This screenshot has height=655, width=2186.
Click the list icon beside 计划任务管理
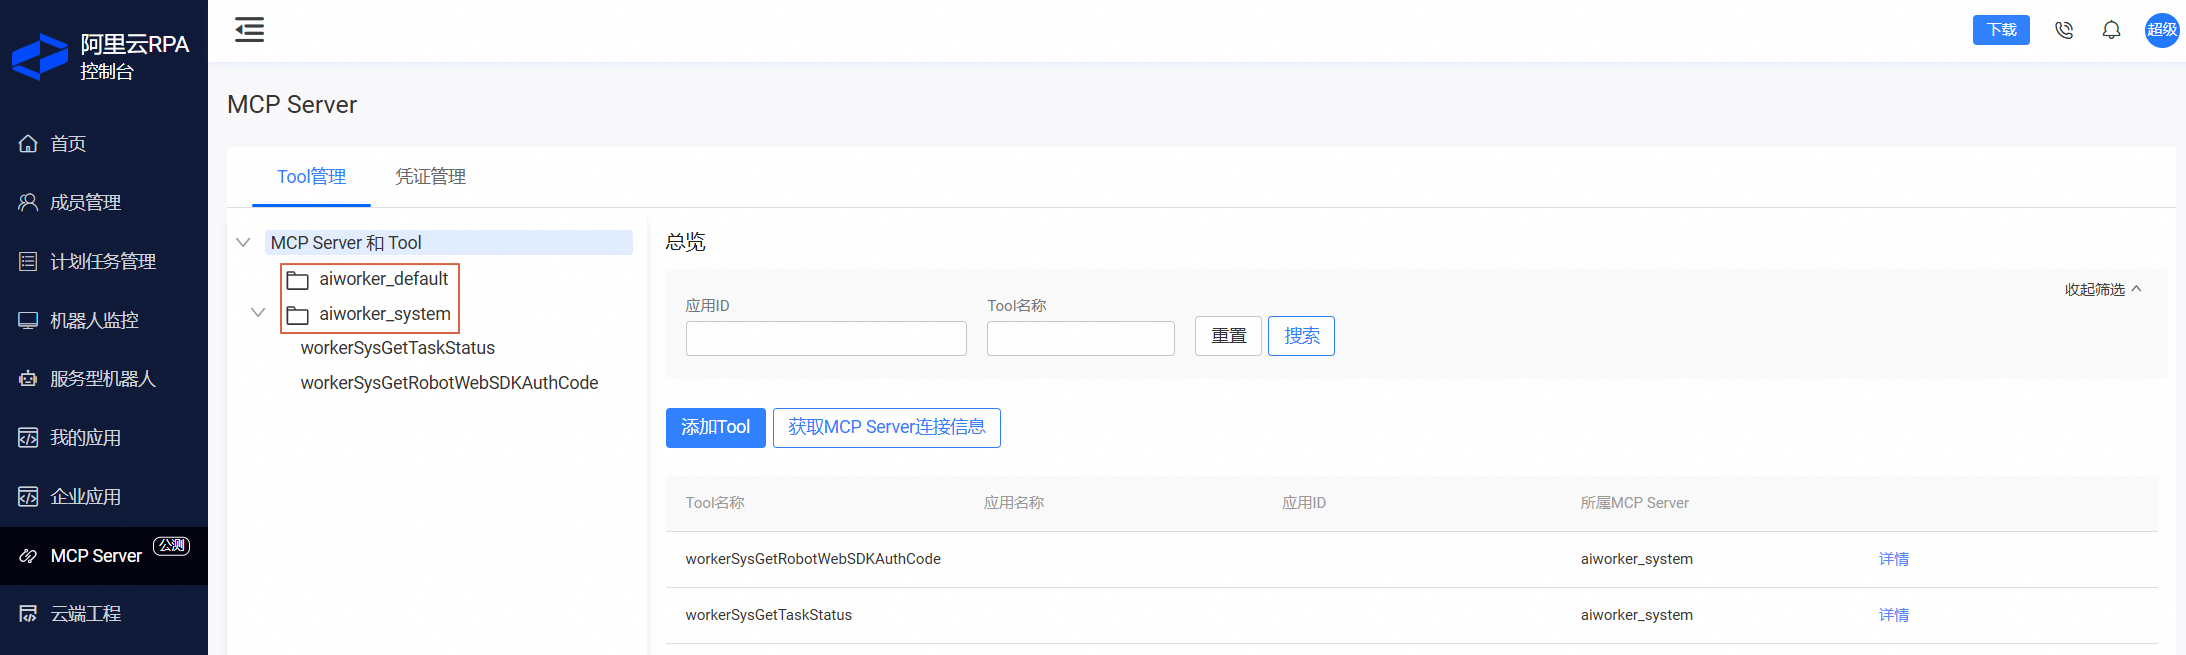28,262
